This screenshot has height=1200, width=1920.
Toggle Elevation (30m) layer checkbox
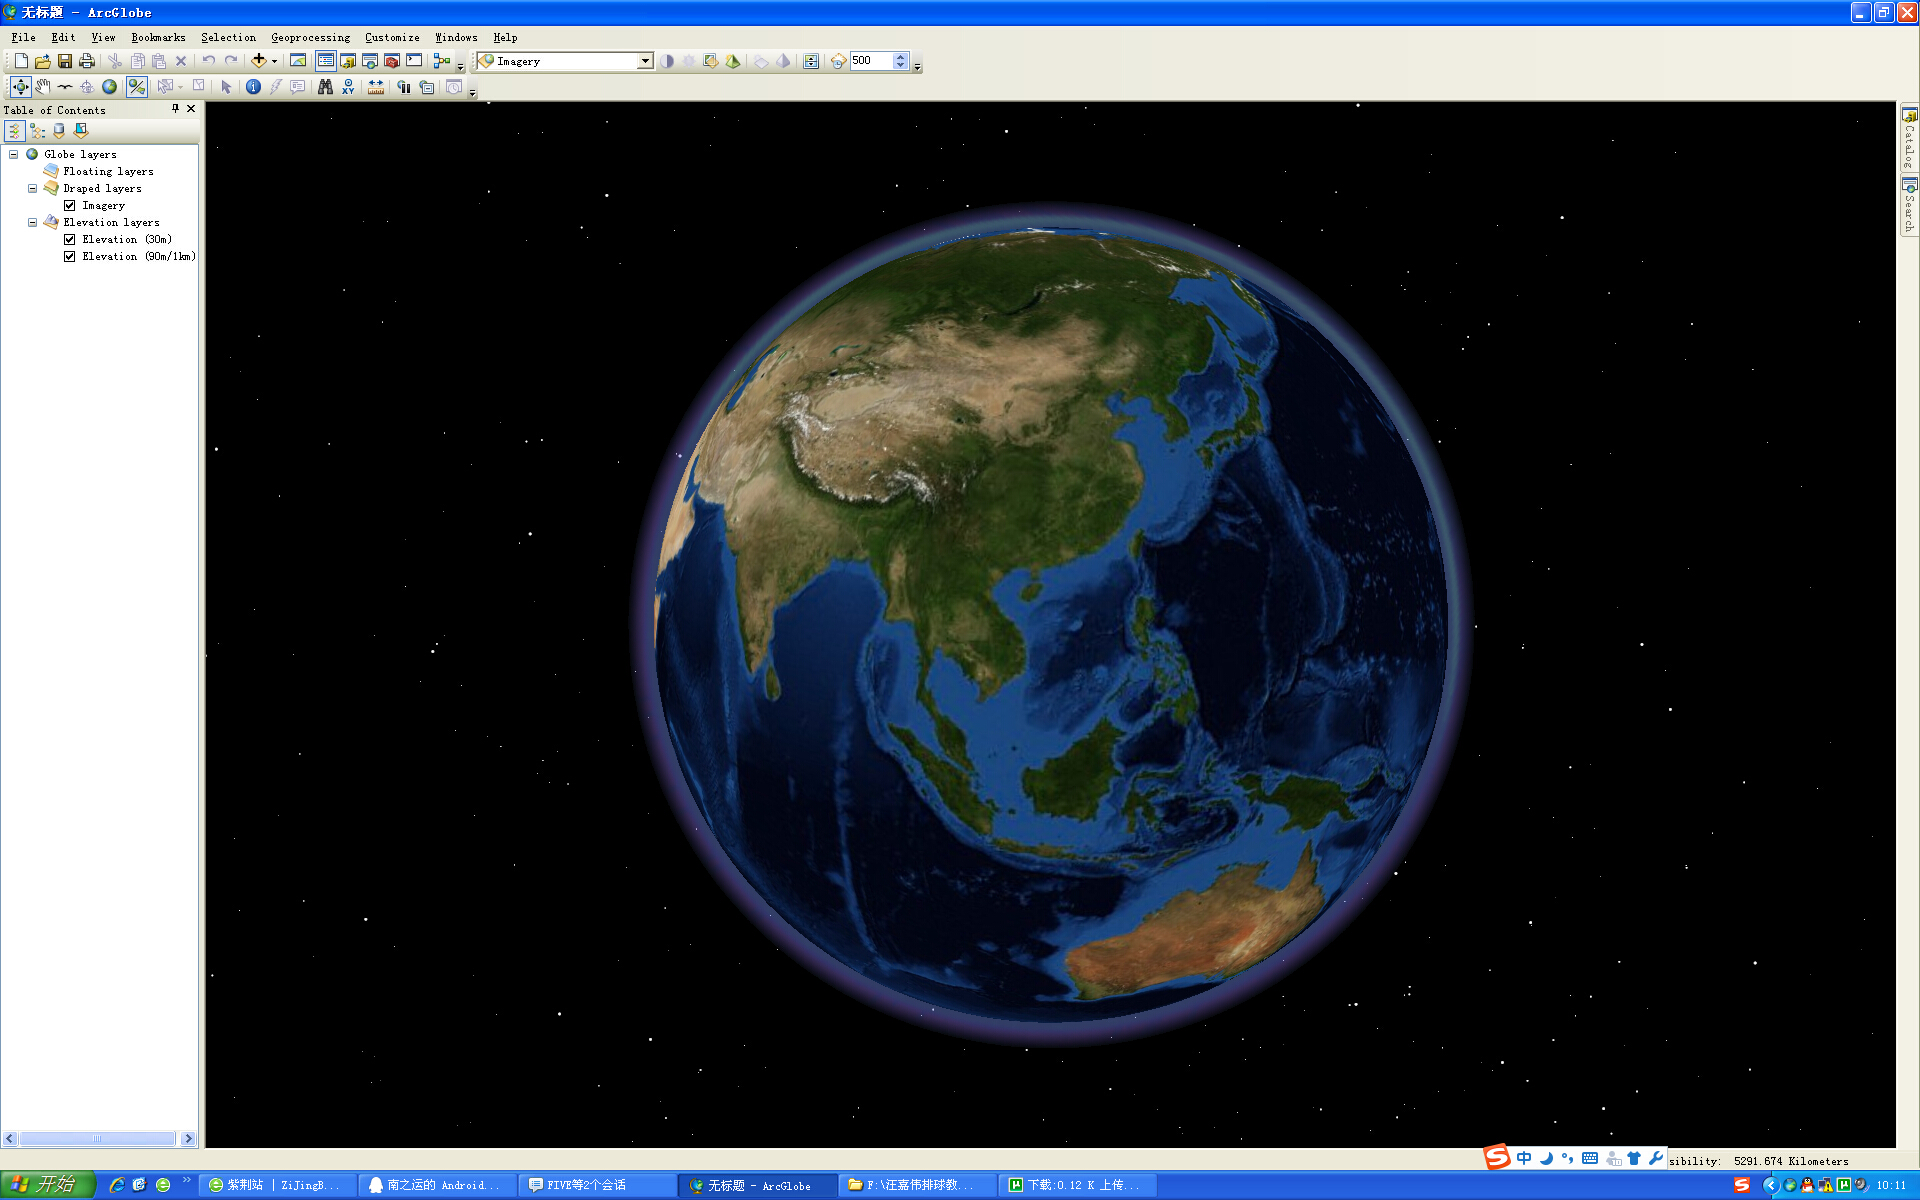tap(70, 239)
